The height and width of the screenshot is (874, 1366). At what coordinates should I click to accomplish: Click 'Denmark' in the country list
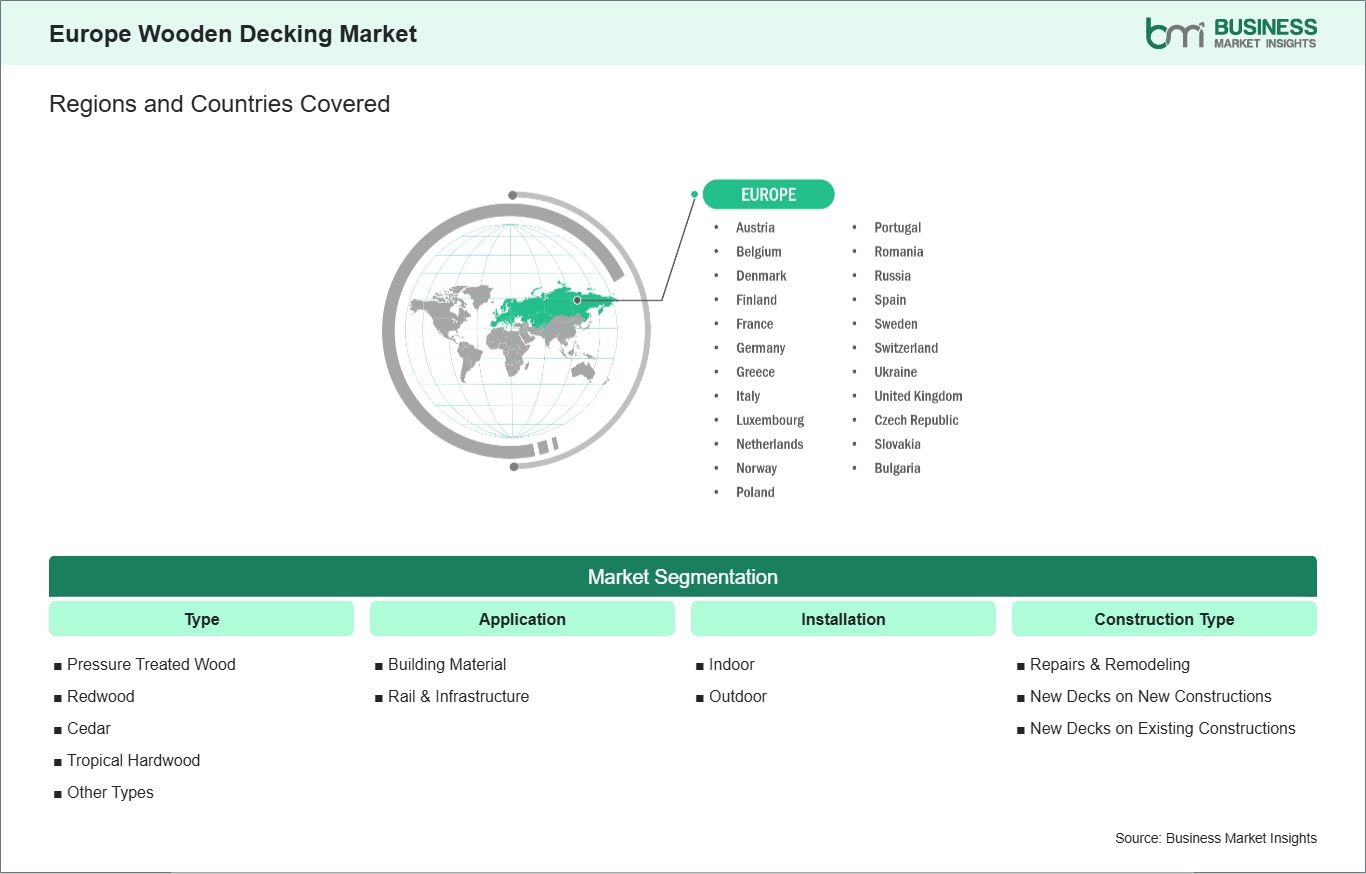pyautogui.click(x=761, y=276)
